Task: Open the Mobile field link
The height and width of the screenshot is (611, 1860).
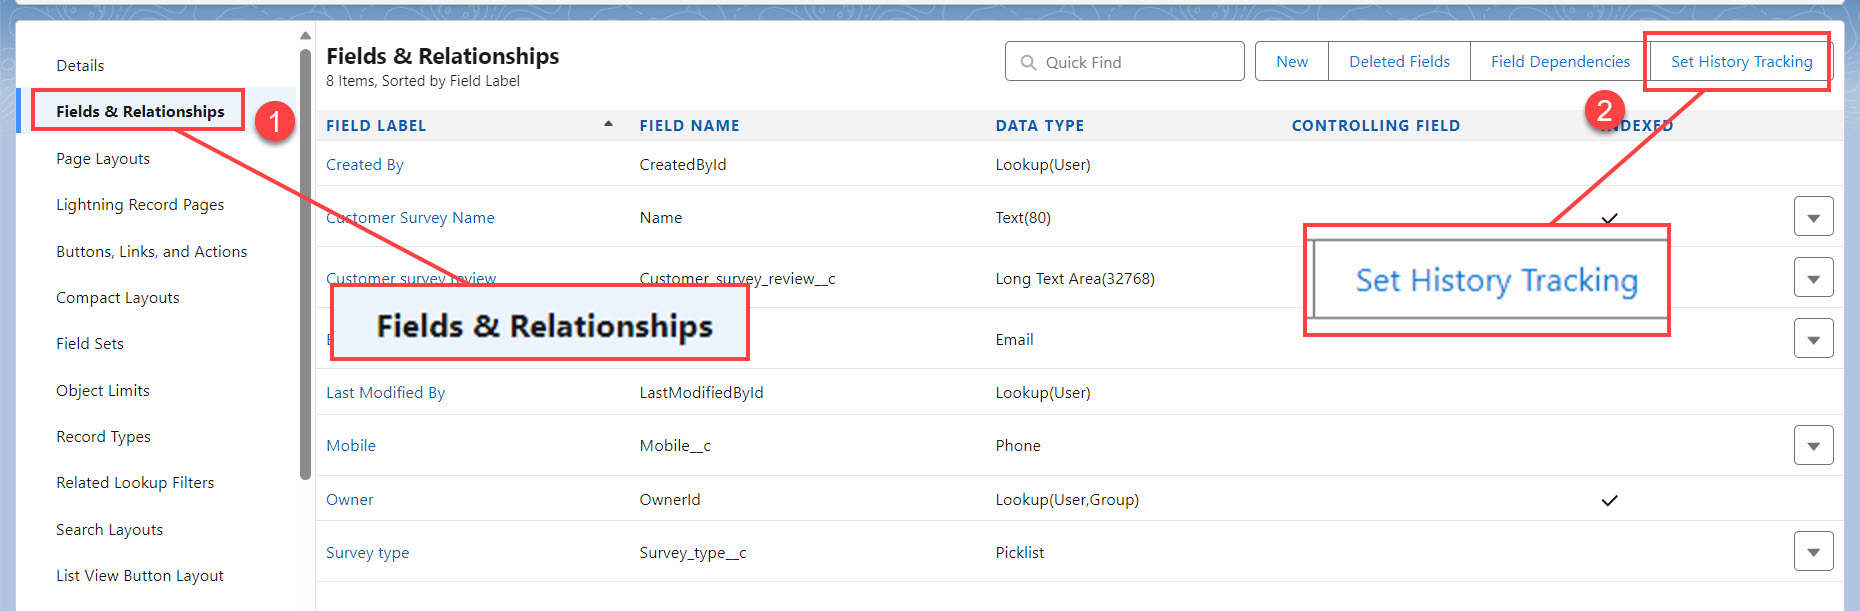Action: coord(351,445)
